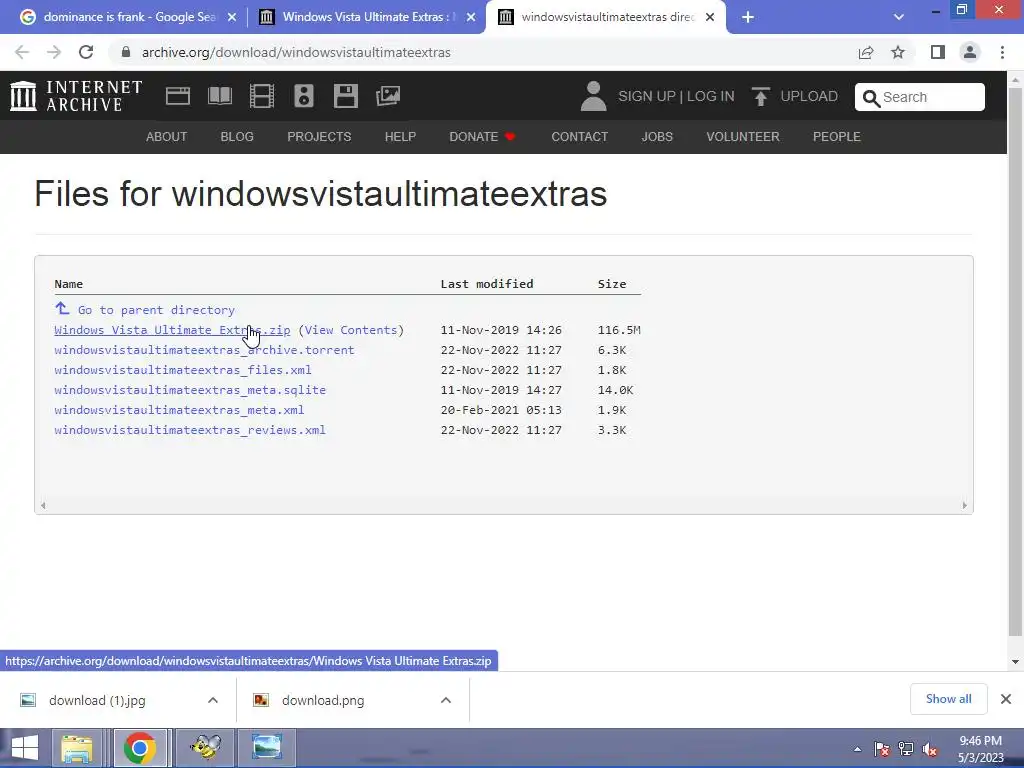Click the View Contents link
1024x768 pixels.
click(351, 330)
